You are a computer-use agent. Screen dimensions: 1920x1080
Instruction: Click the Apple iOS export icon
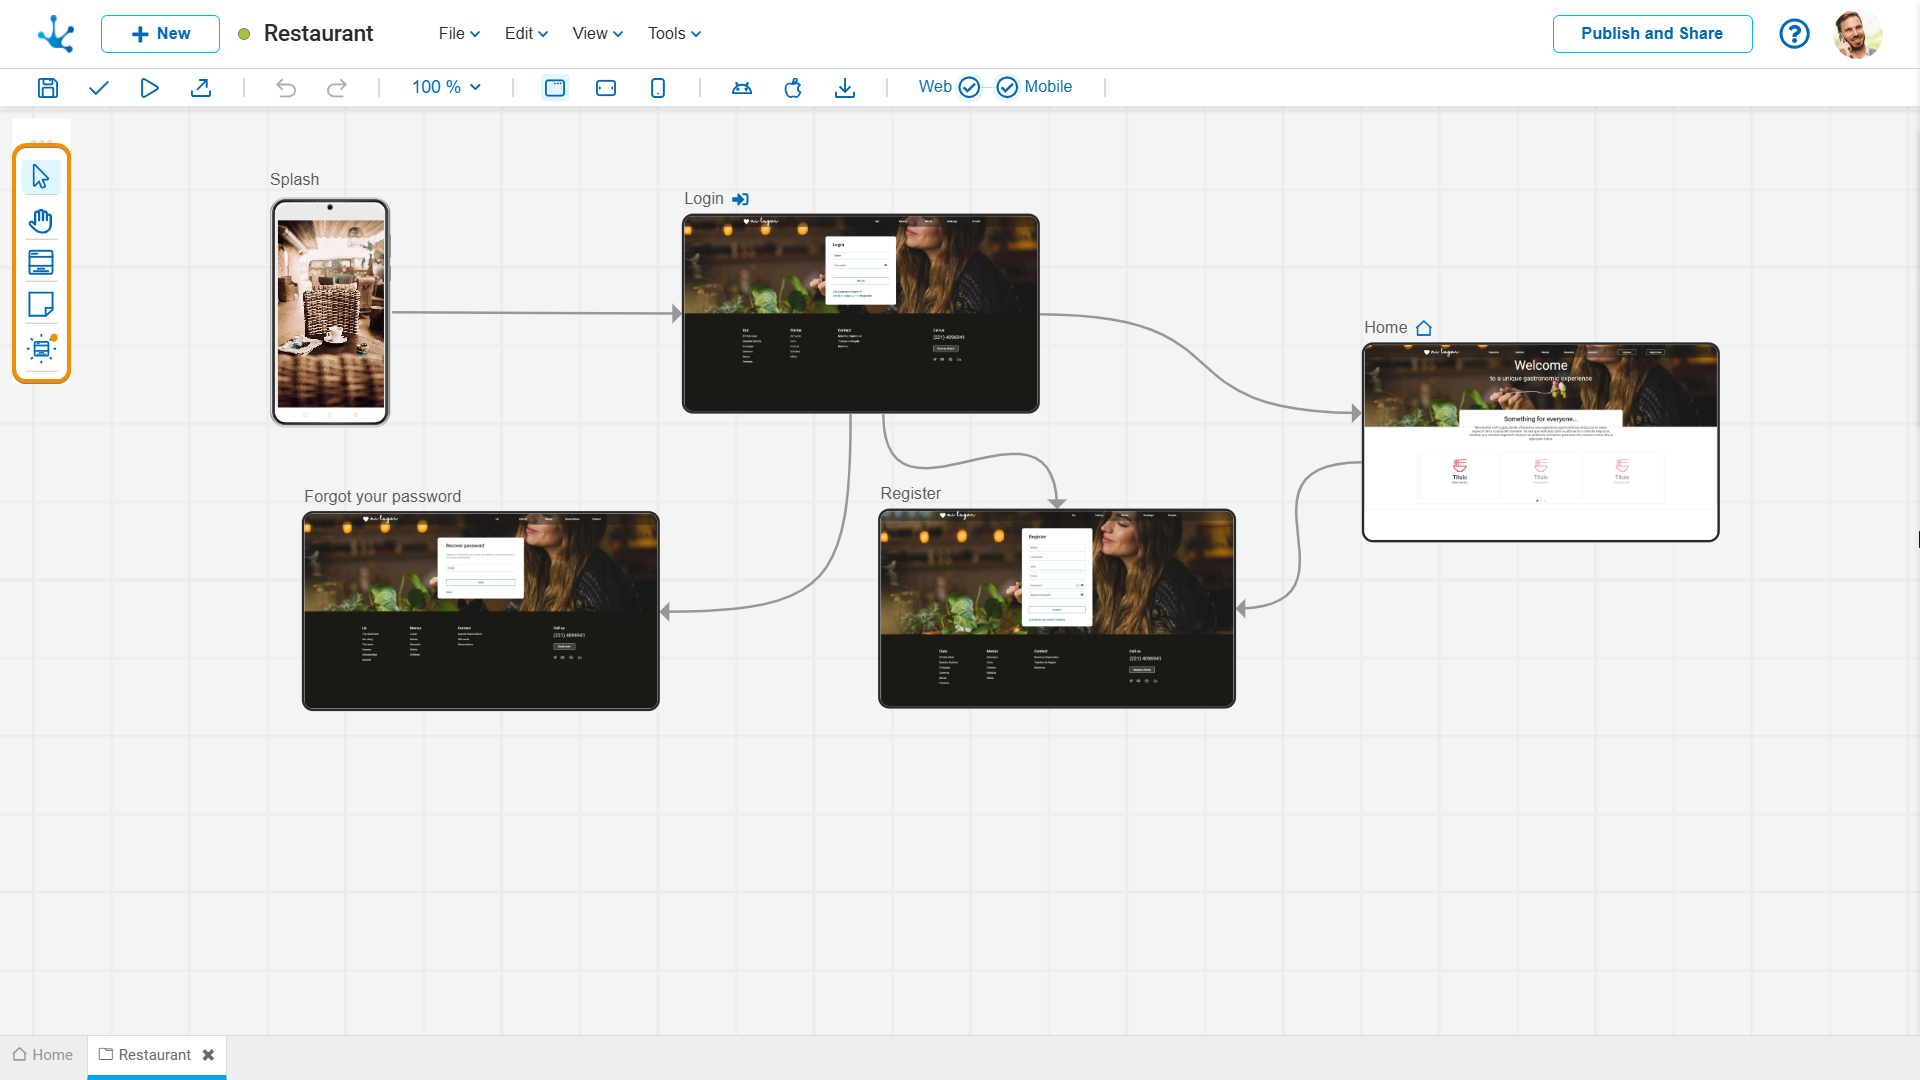793,88
